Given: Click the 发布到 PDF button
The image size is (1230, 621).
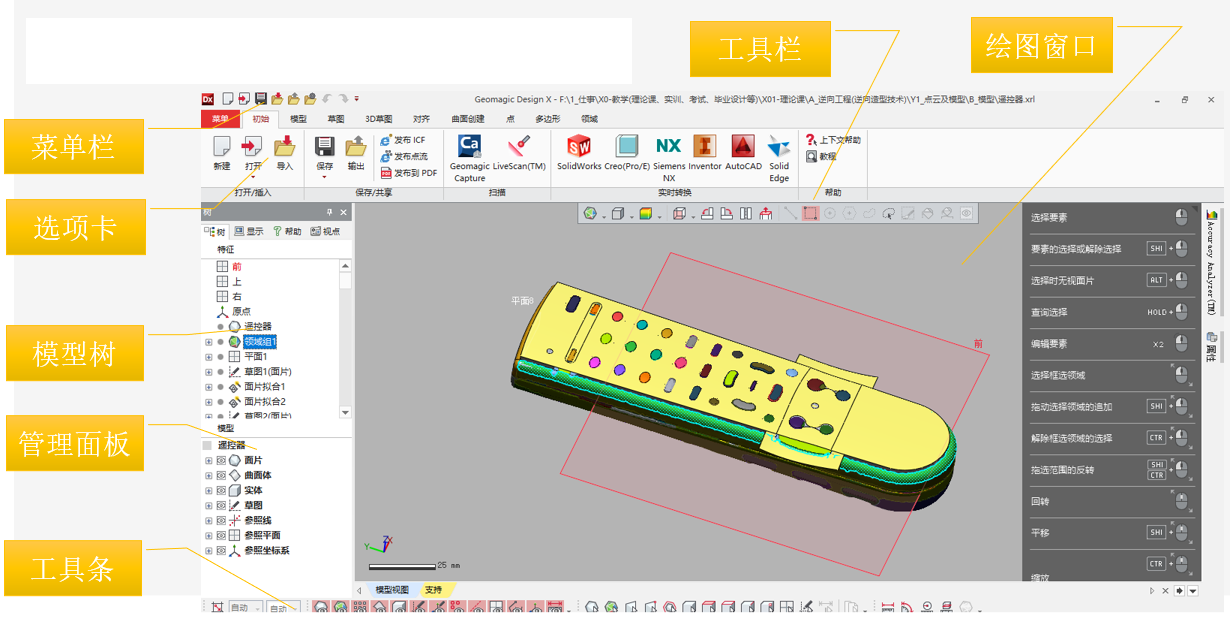Looking at the screenshot, I should [409, 172].
